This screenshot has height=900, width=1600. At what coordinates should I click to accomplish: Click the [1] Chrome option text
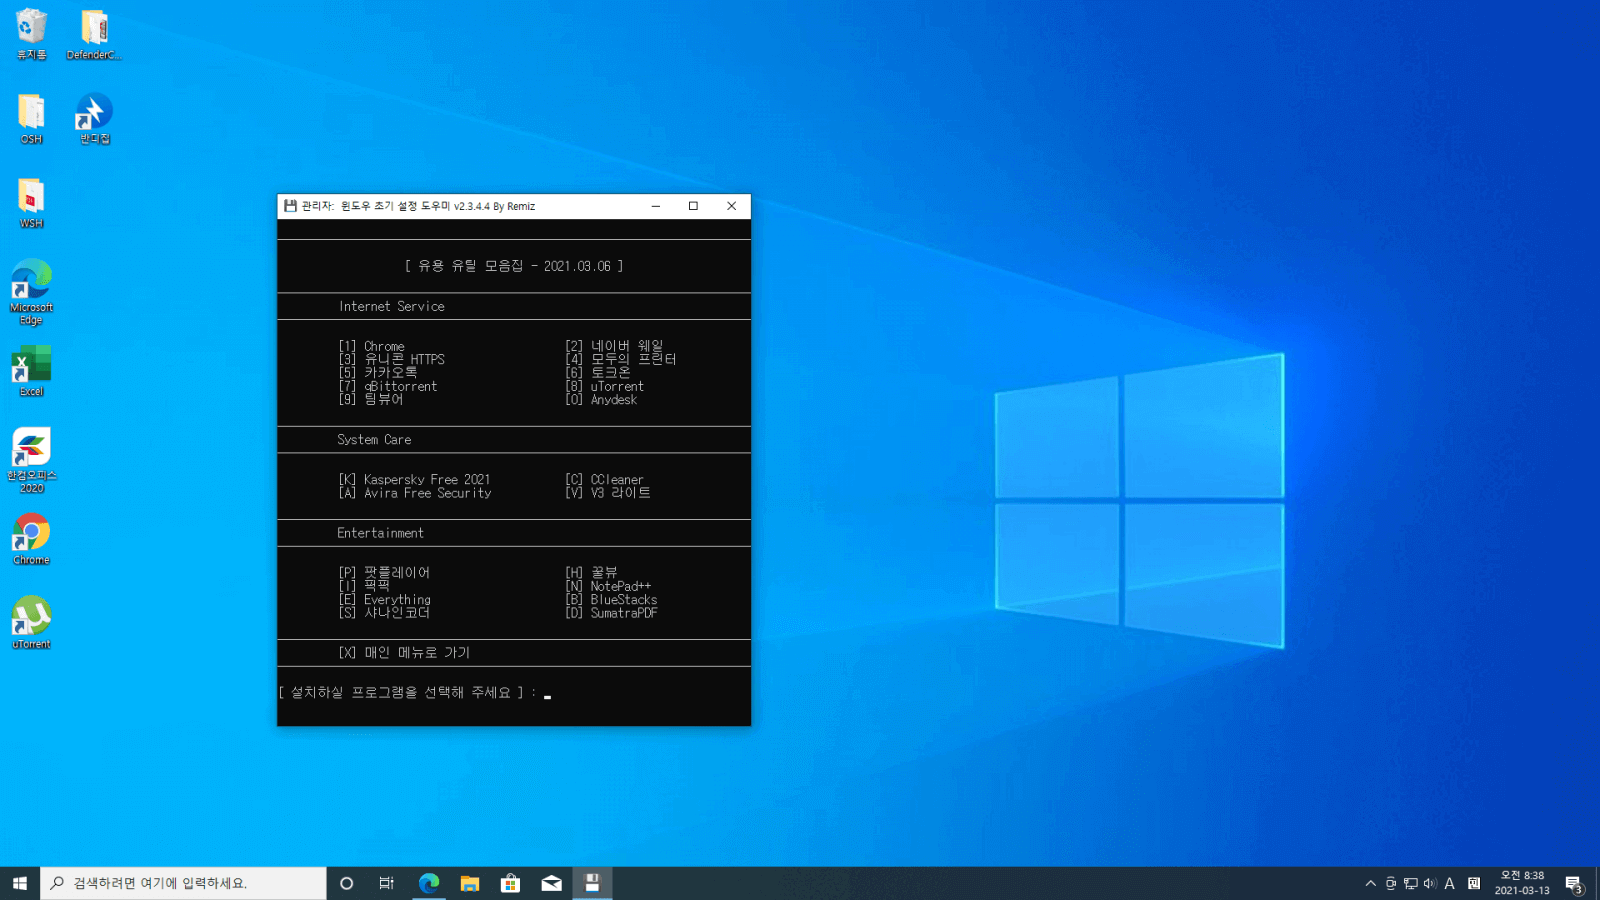(372, 346)
